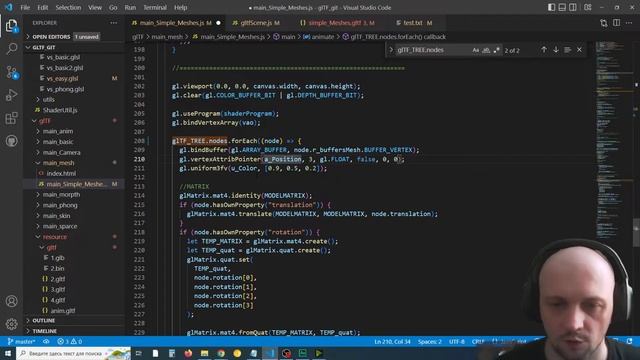Open the GitHub view in activity bar
640x360 pixels.
(x=11, y=141)
